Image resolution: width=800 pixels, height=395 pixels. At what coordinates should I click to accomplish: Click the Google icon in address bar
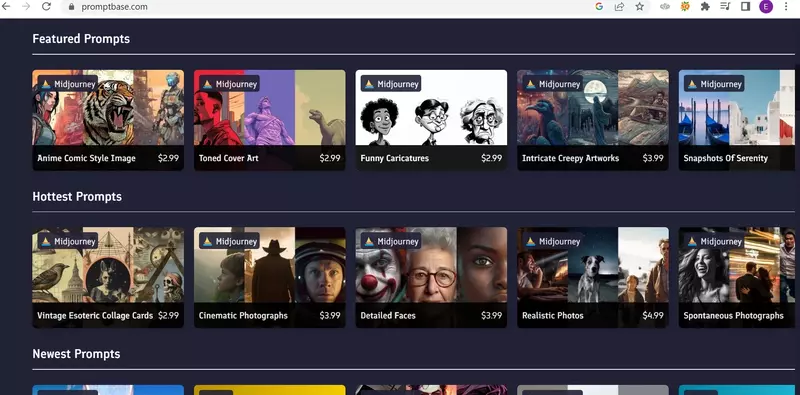pos(599,7)
